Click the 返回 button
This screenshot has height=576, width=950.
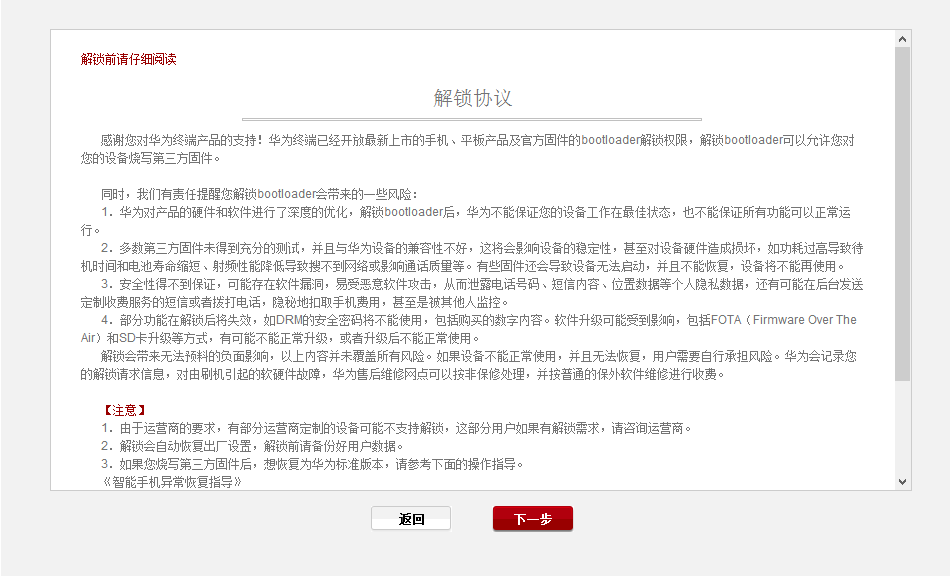click(x=411, y=518)
